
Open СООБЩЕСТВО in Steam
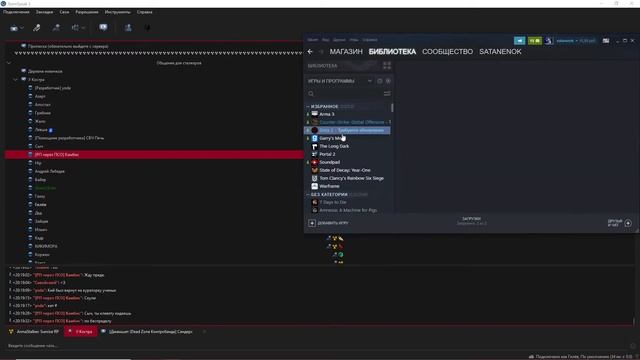(x=447, y=52)
